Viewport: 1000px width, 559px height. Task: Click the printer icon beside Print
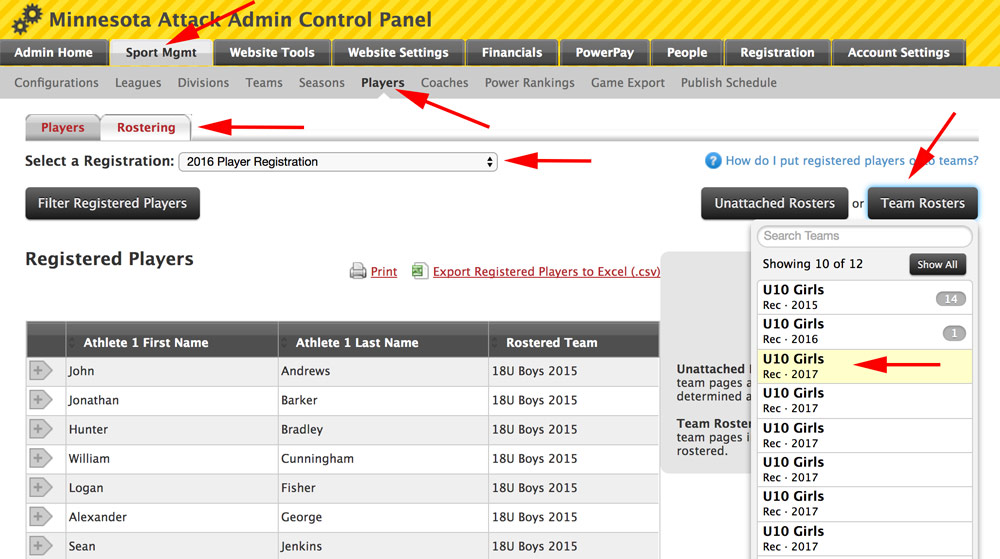coord(358,271)
